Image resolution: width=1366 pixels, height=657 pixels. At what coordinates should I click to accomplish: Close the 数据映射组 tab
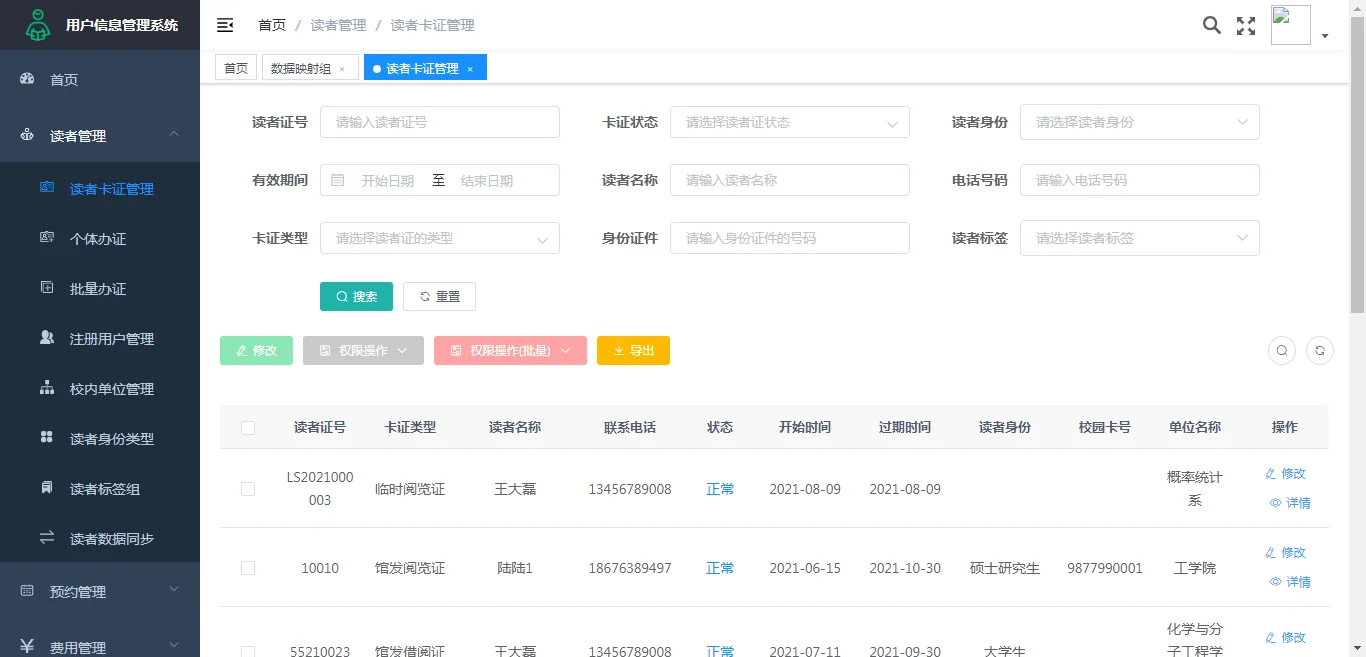click(342, 69)
